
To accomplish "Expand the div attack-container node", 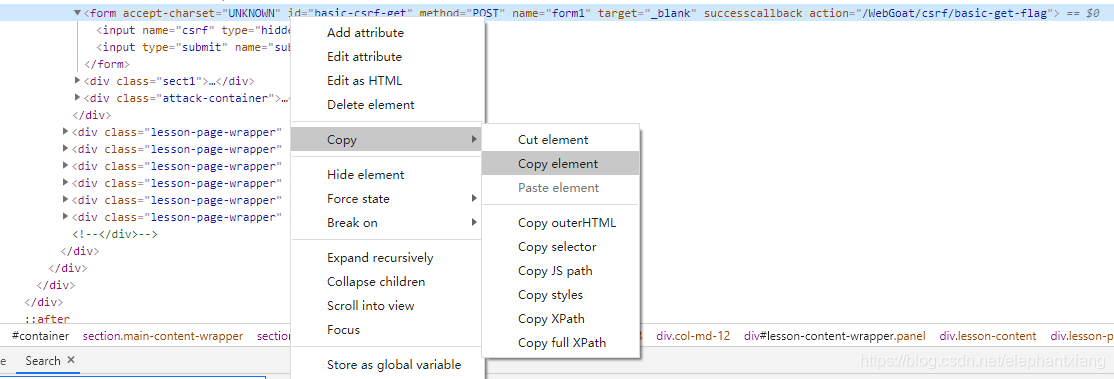I will 77,97.
